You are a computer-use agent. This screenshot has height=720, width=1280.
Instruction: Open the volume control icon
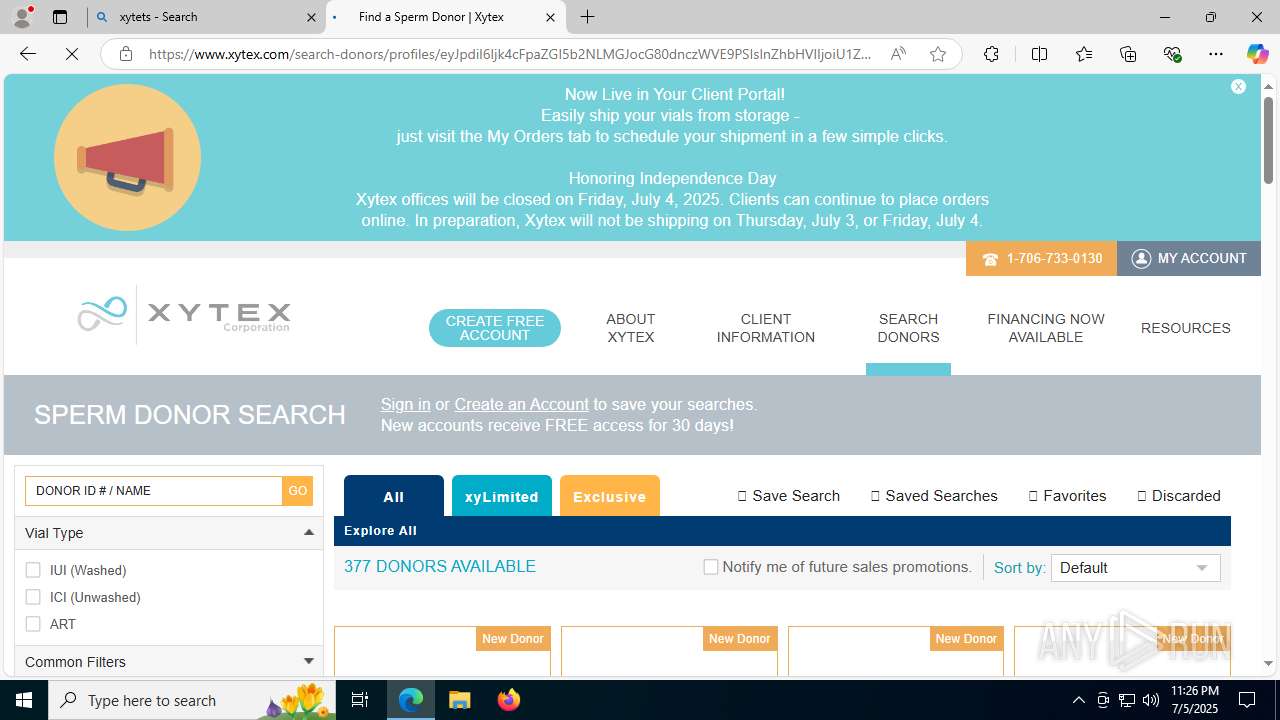1150,700
